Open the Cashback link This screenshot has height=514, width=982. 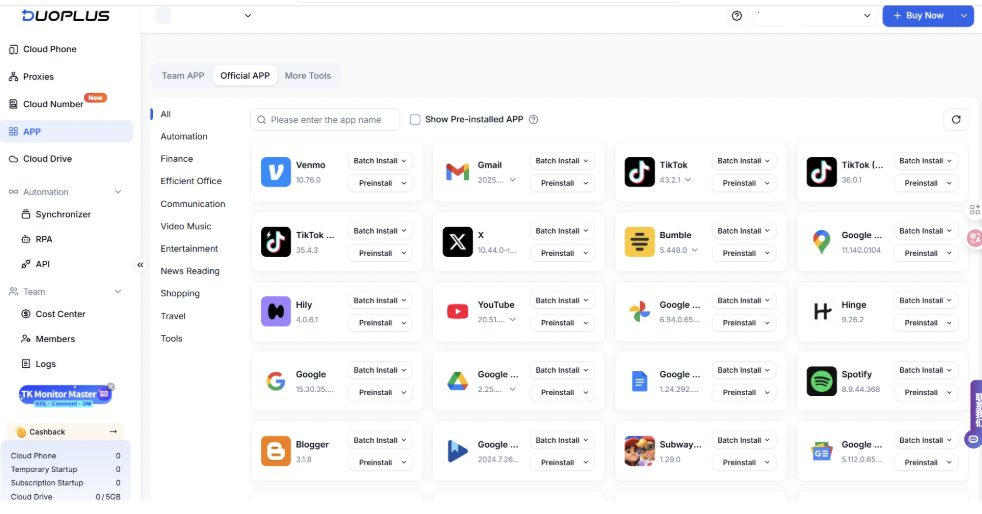66,432
